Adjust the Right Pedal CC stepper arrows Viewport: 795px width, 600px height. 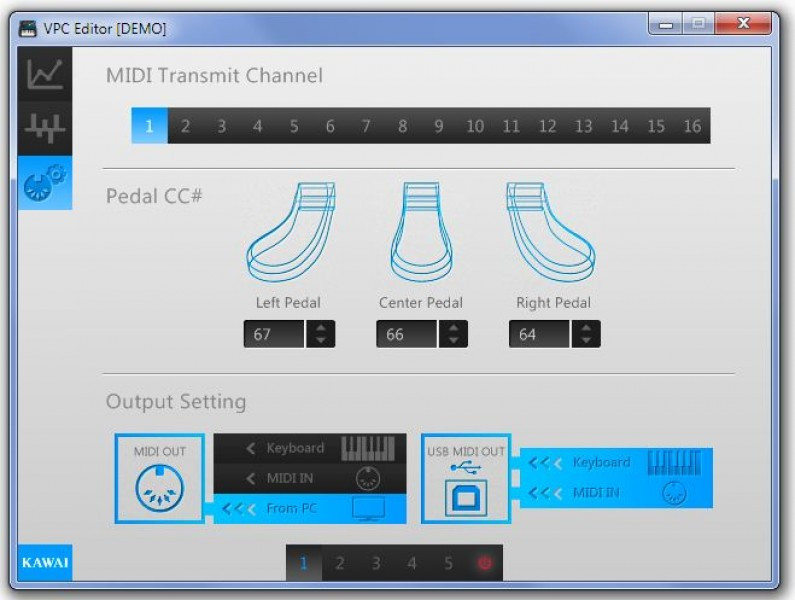coord(585,335)
